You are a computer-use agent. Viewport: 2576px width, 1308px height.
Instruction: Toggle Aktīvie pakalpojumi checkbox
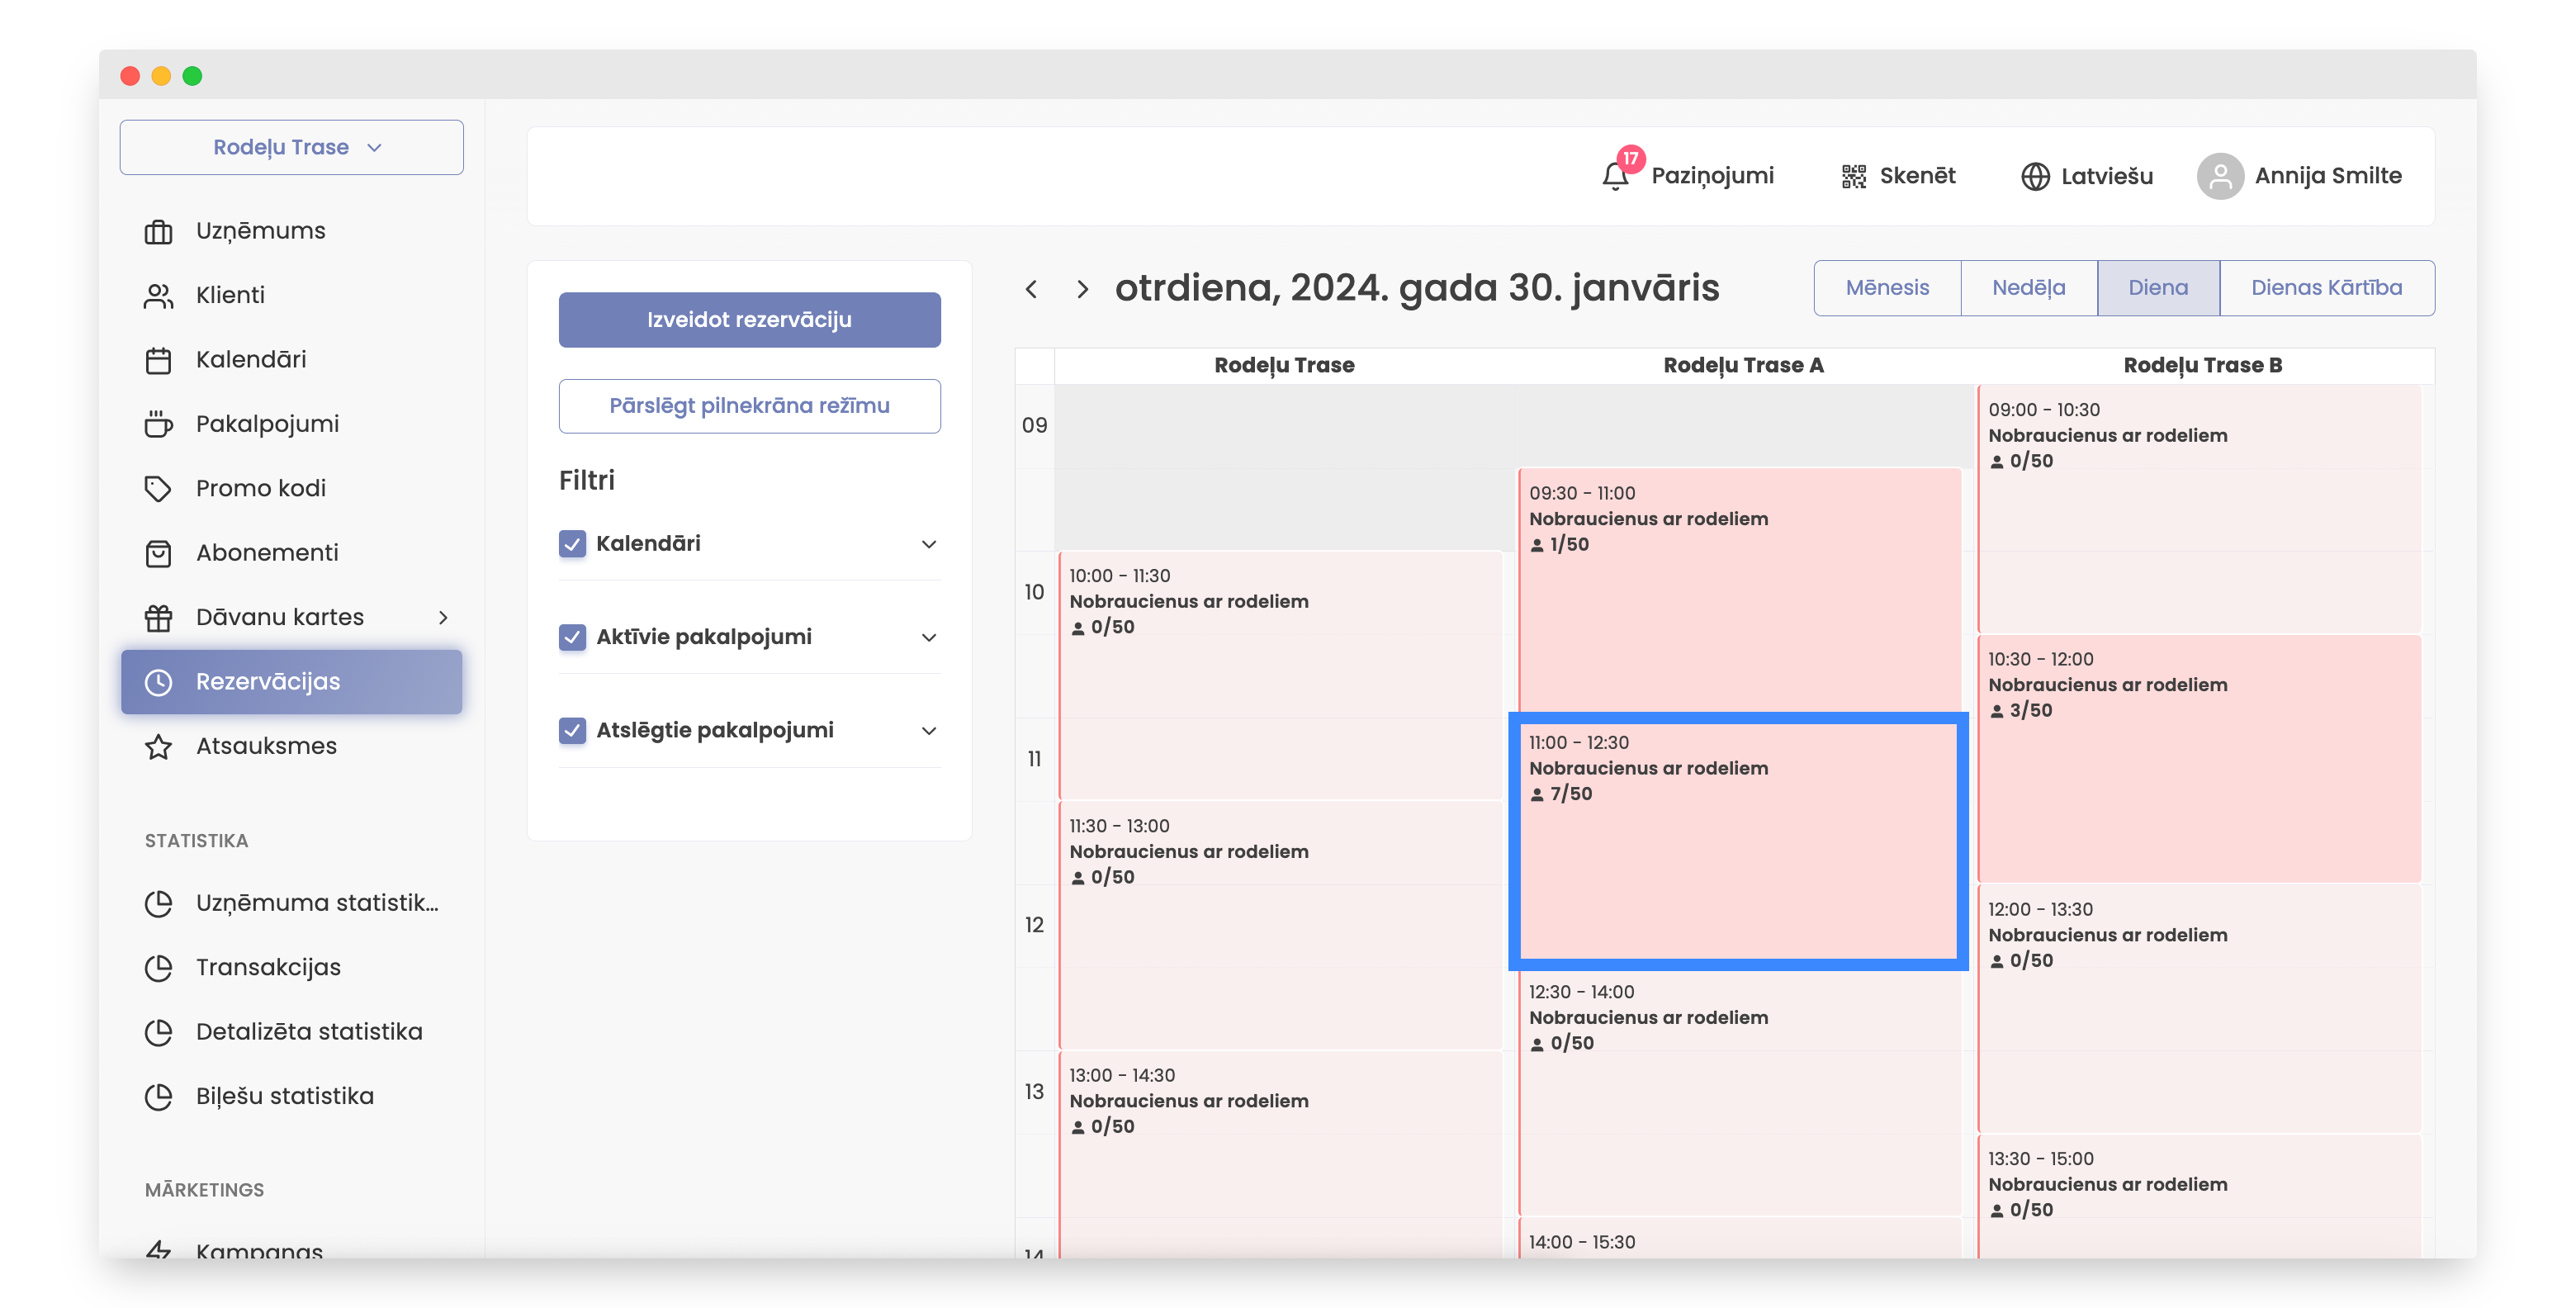pos(572,637)
